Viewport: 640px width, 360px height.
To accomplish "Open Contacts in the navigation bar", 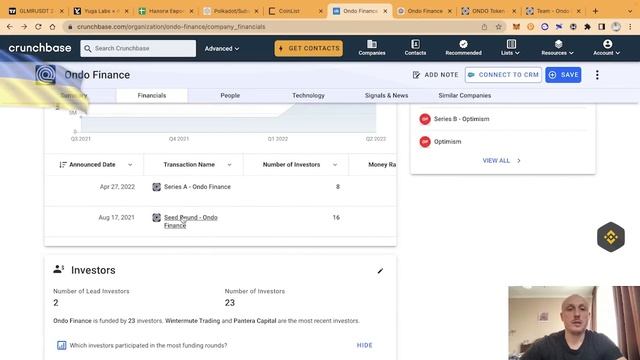I will (415, 48).
